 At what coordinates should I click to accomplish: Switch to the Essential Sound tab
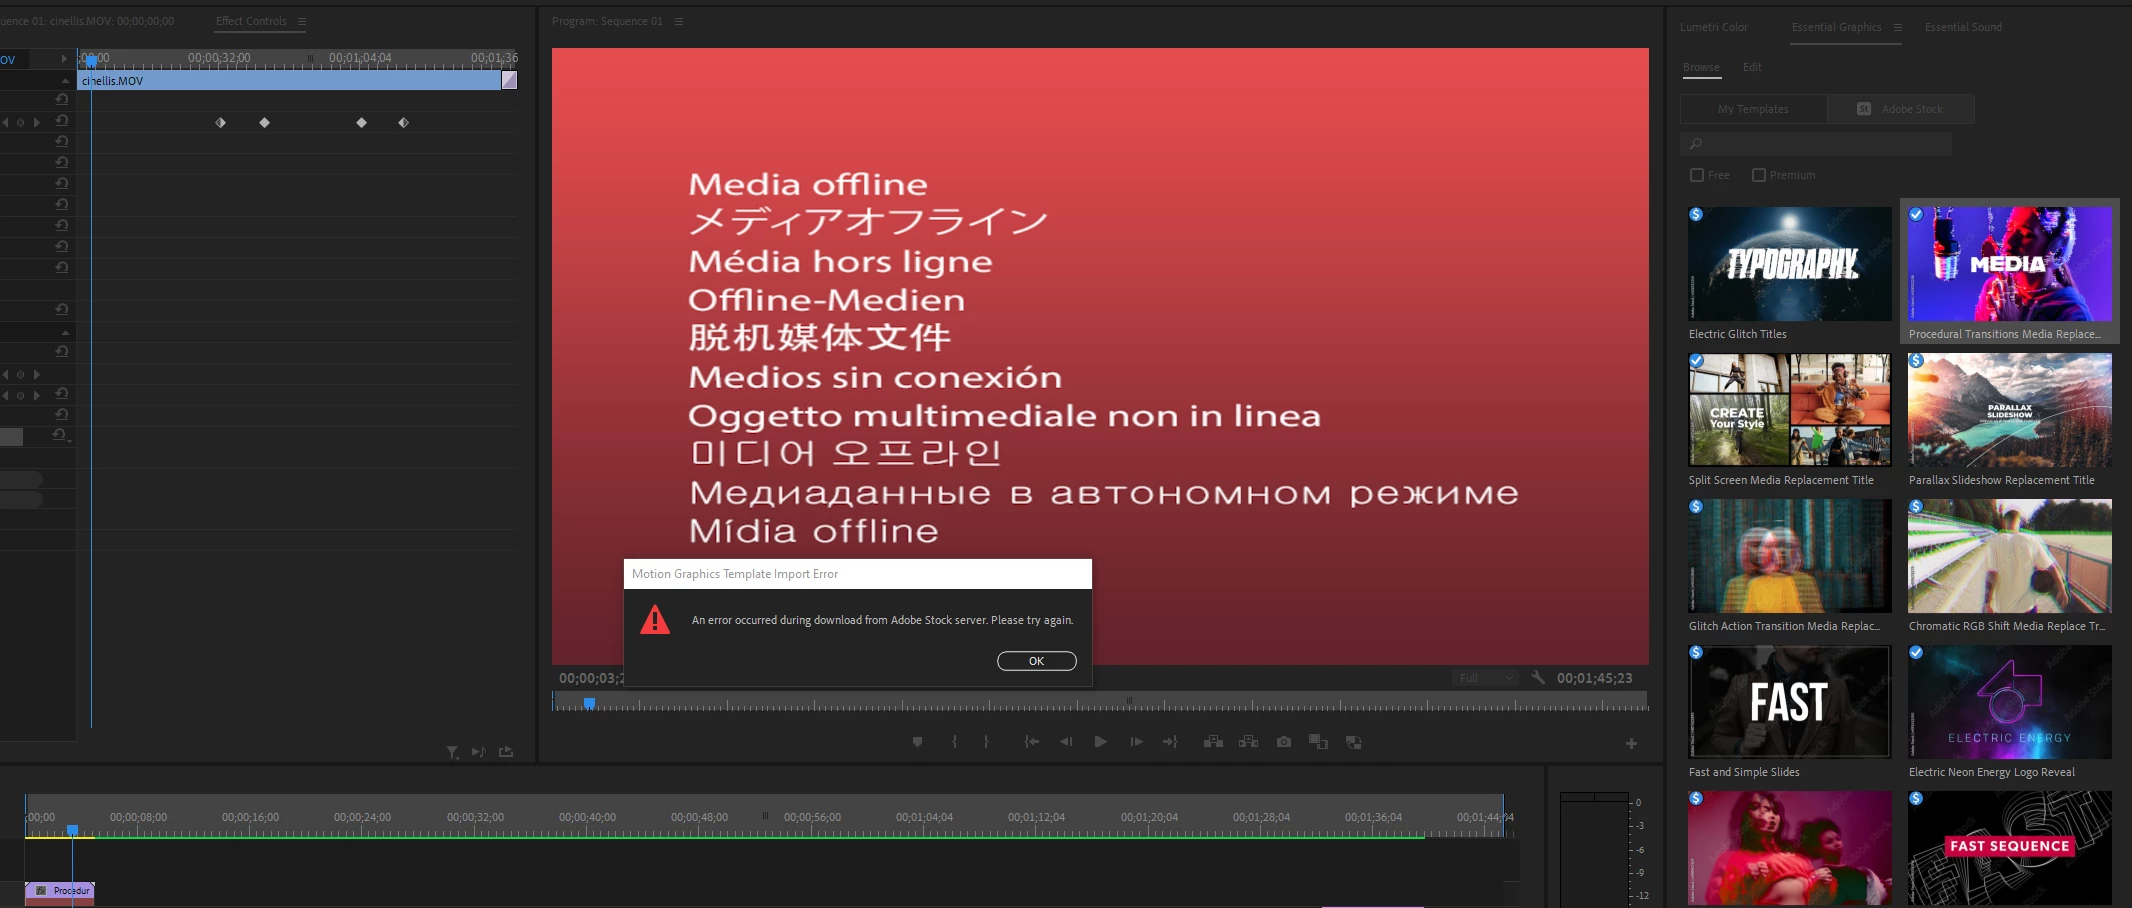tap(1963, 27)
